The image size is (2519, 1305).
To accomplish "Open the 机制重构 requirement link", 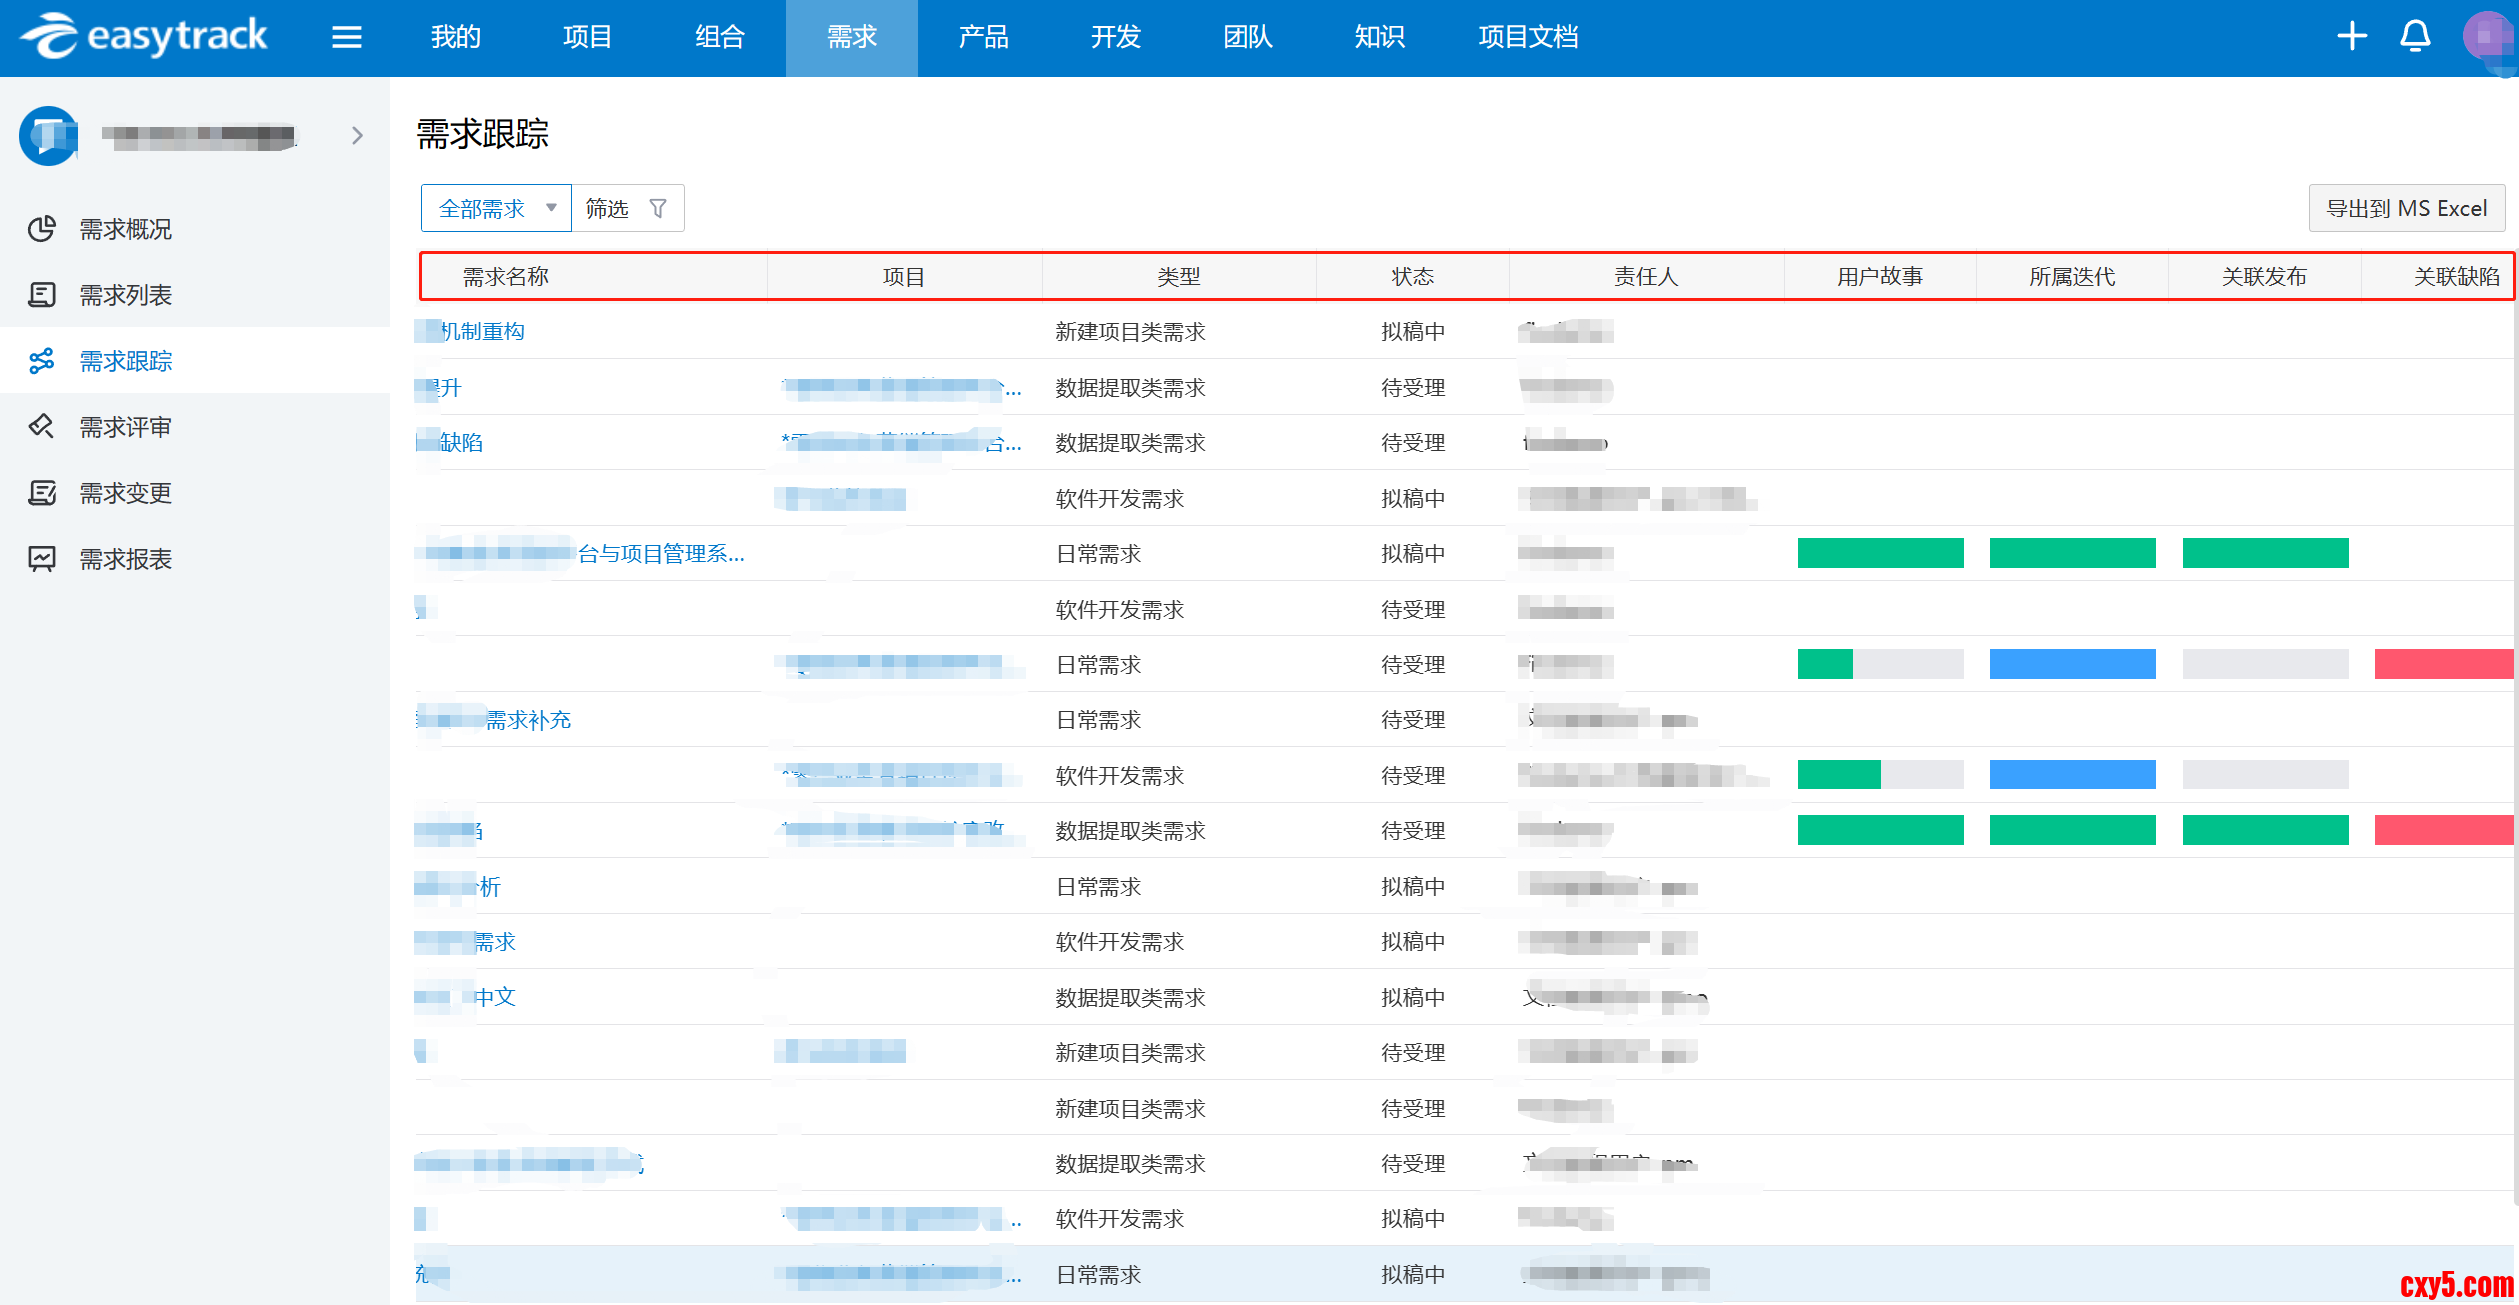I will click(x=482, y=332).
